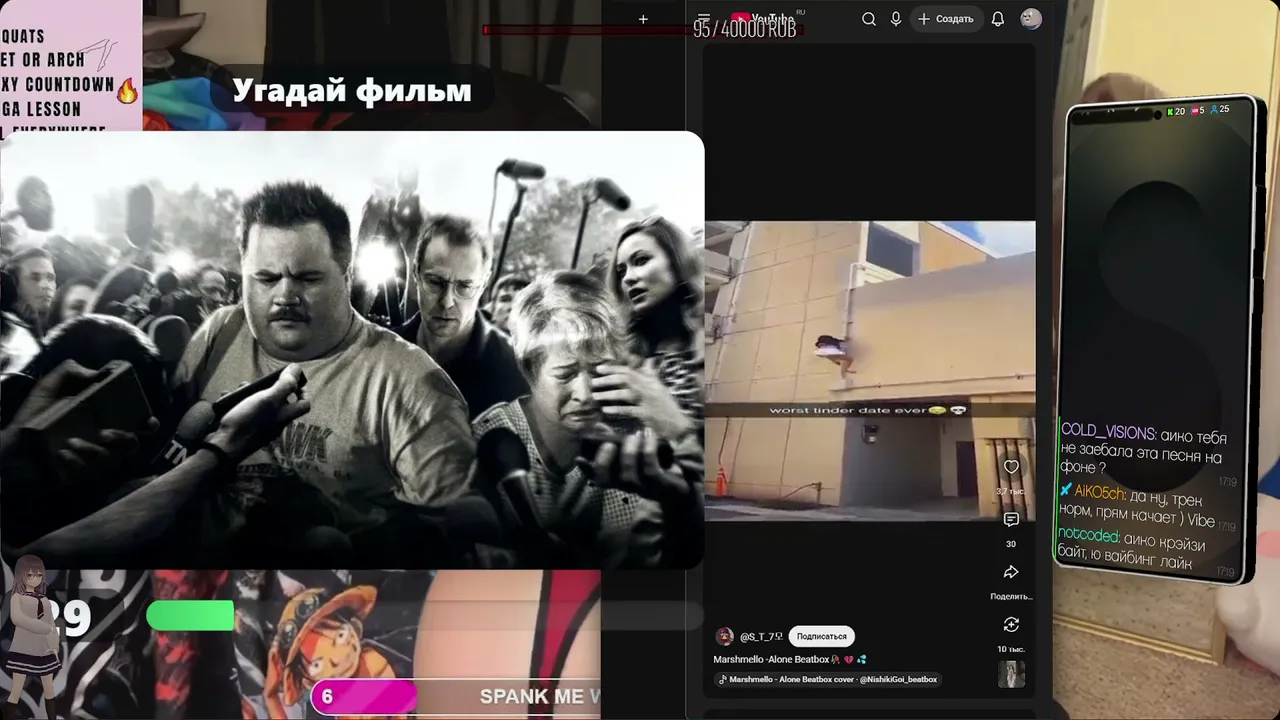Open the @S_T_7 channel name link
Screen dimensions: 1280x720
coord(761,636)
